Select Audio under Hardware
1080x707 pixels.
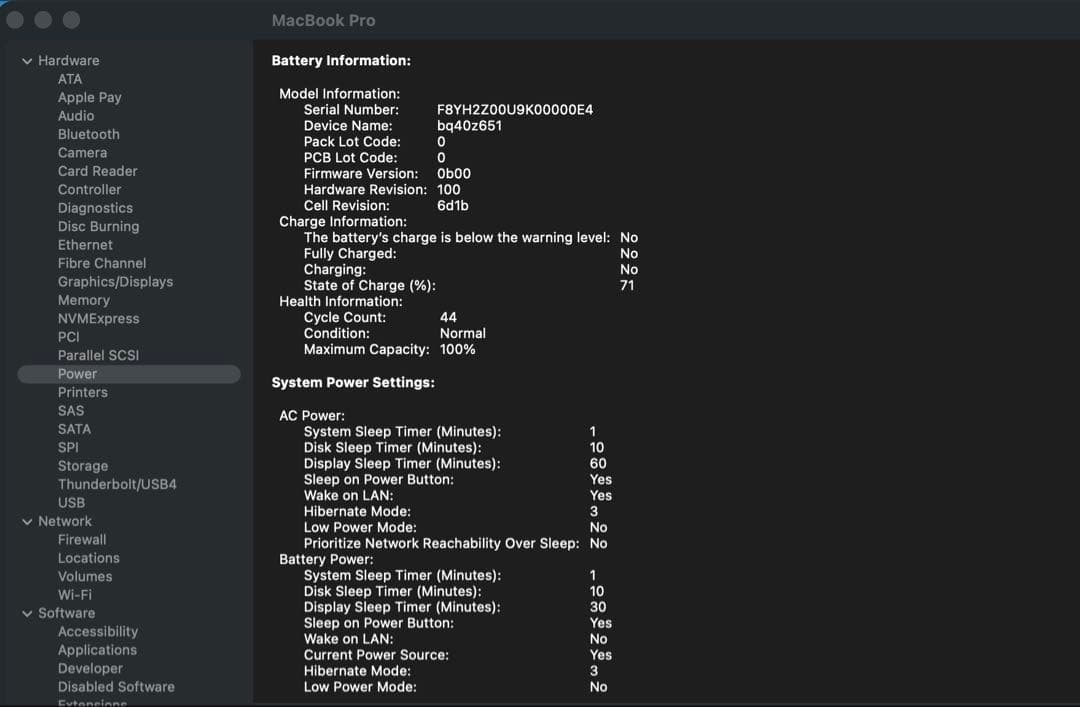tap(76, 115)
